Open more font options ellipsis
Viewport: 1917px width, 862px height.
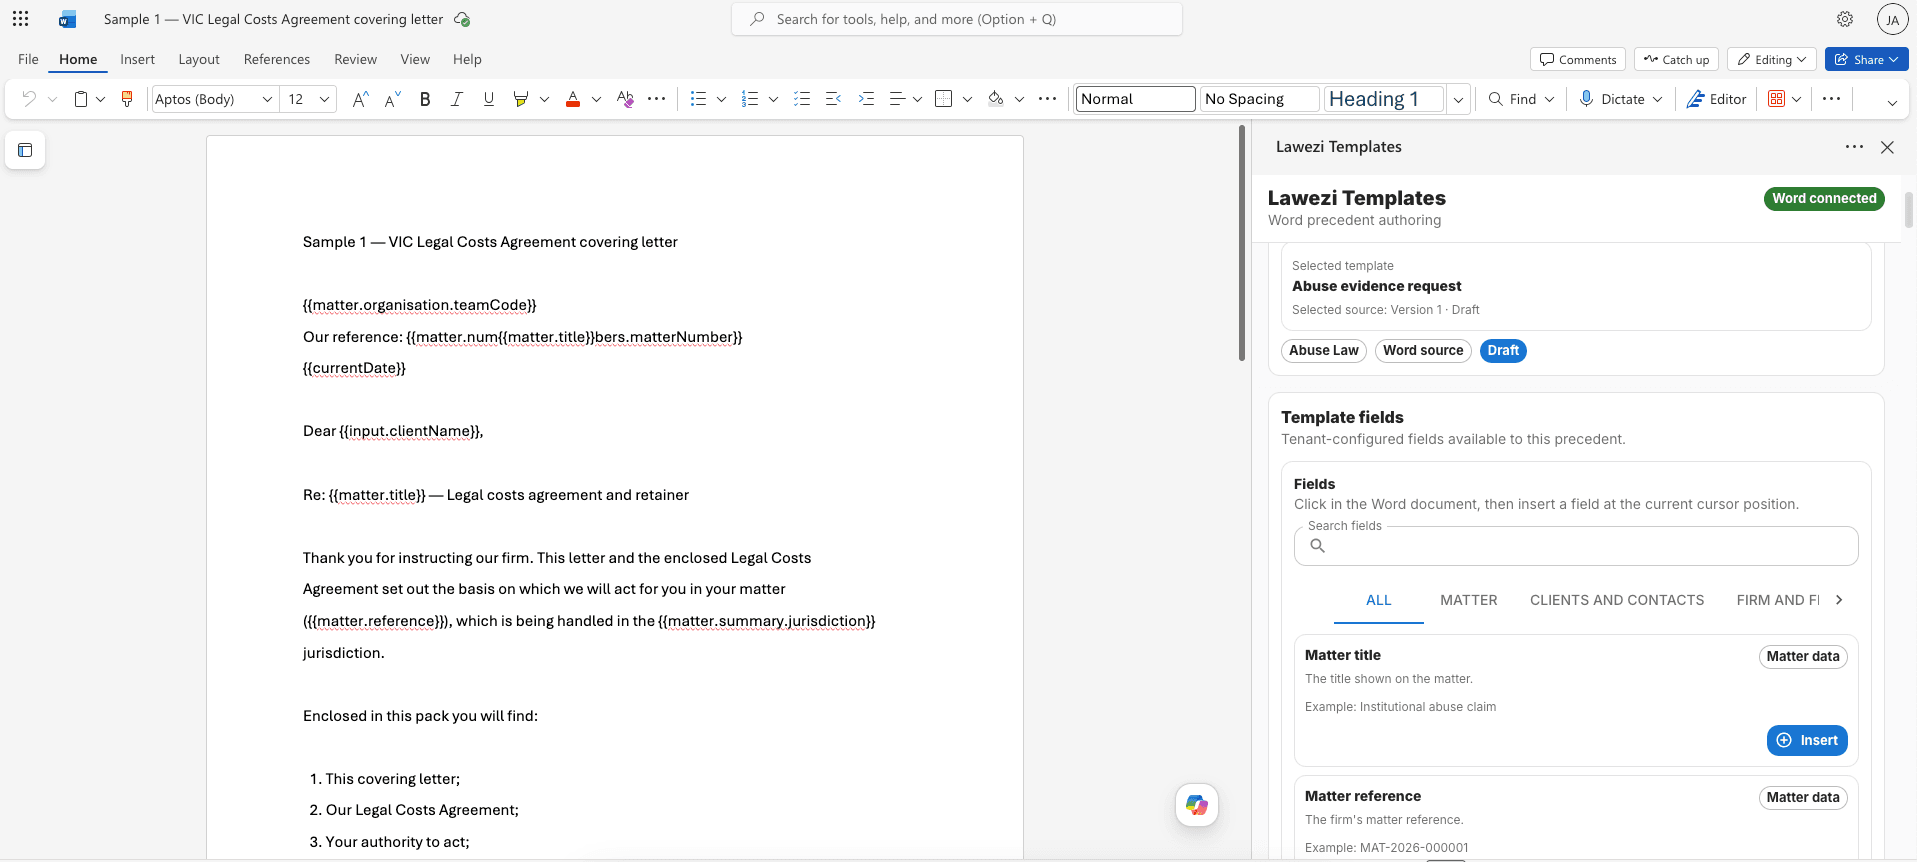point(657,99)
